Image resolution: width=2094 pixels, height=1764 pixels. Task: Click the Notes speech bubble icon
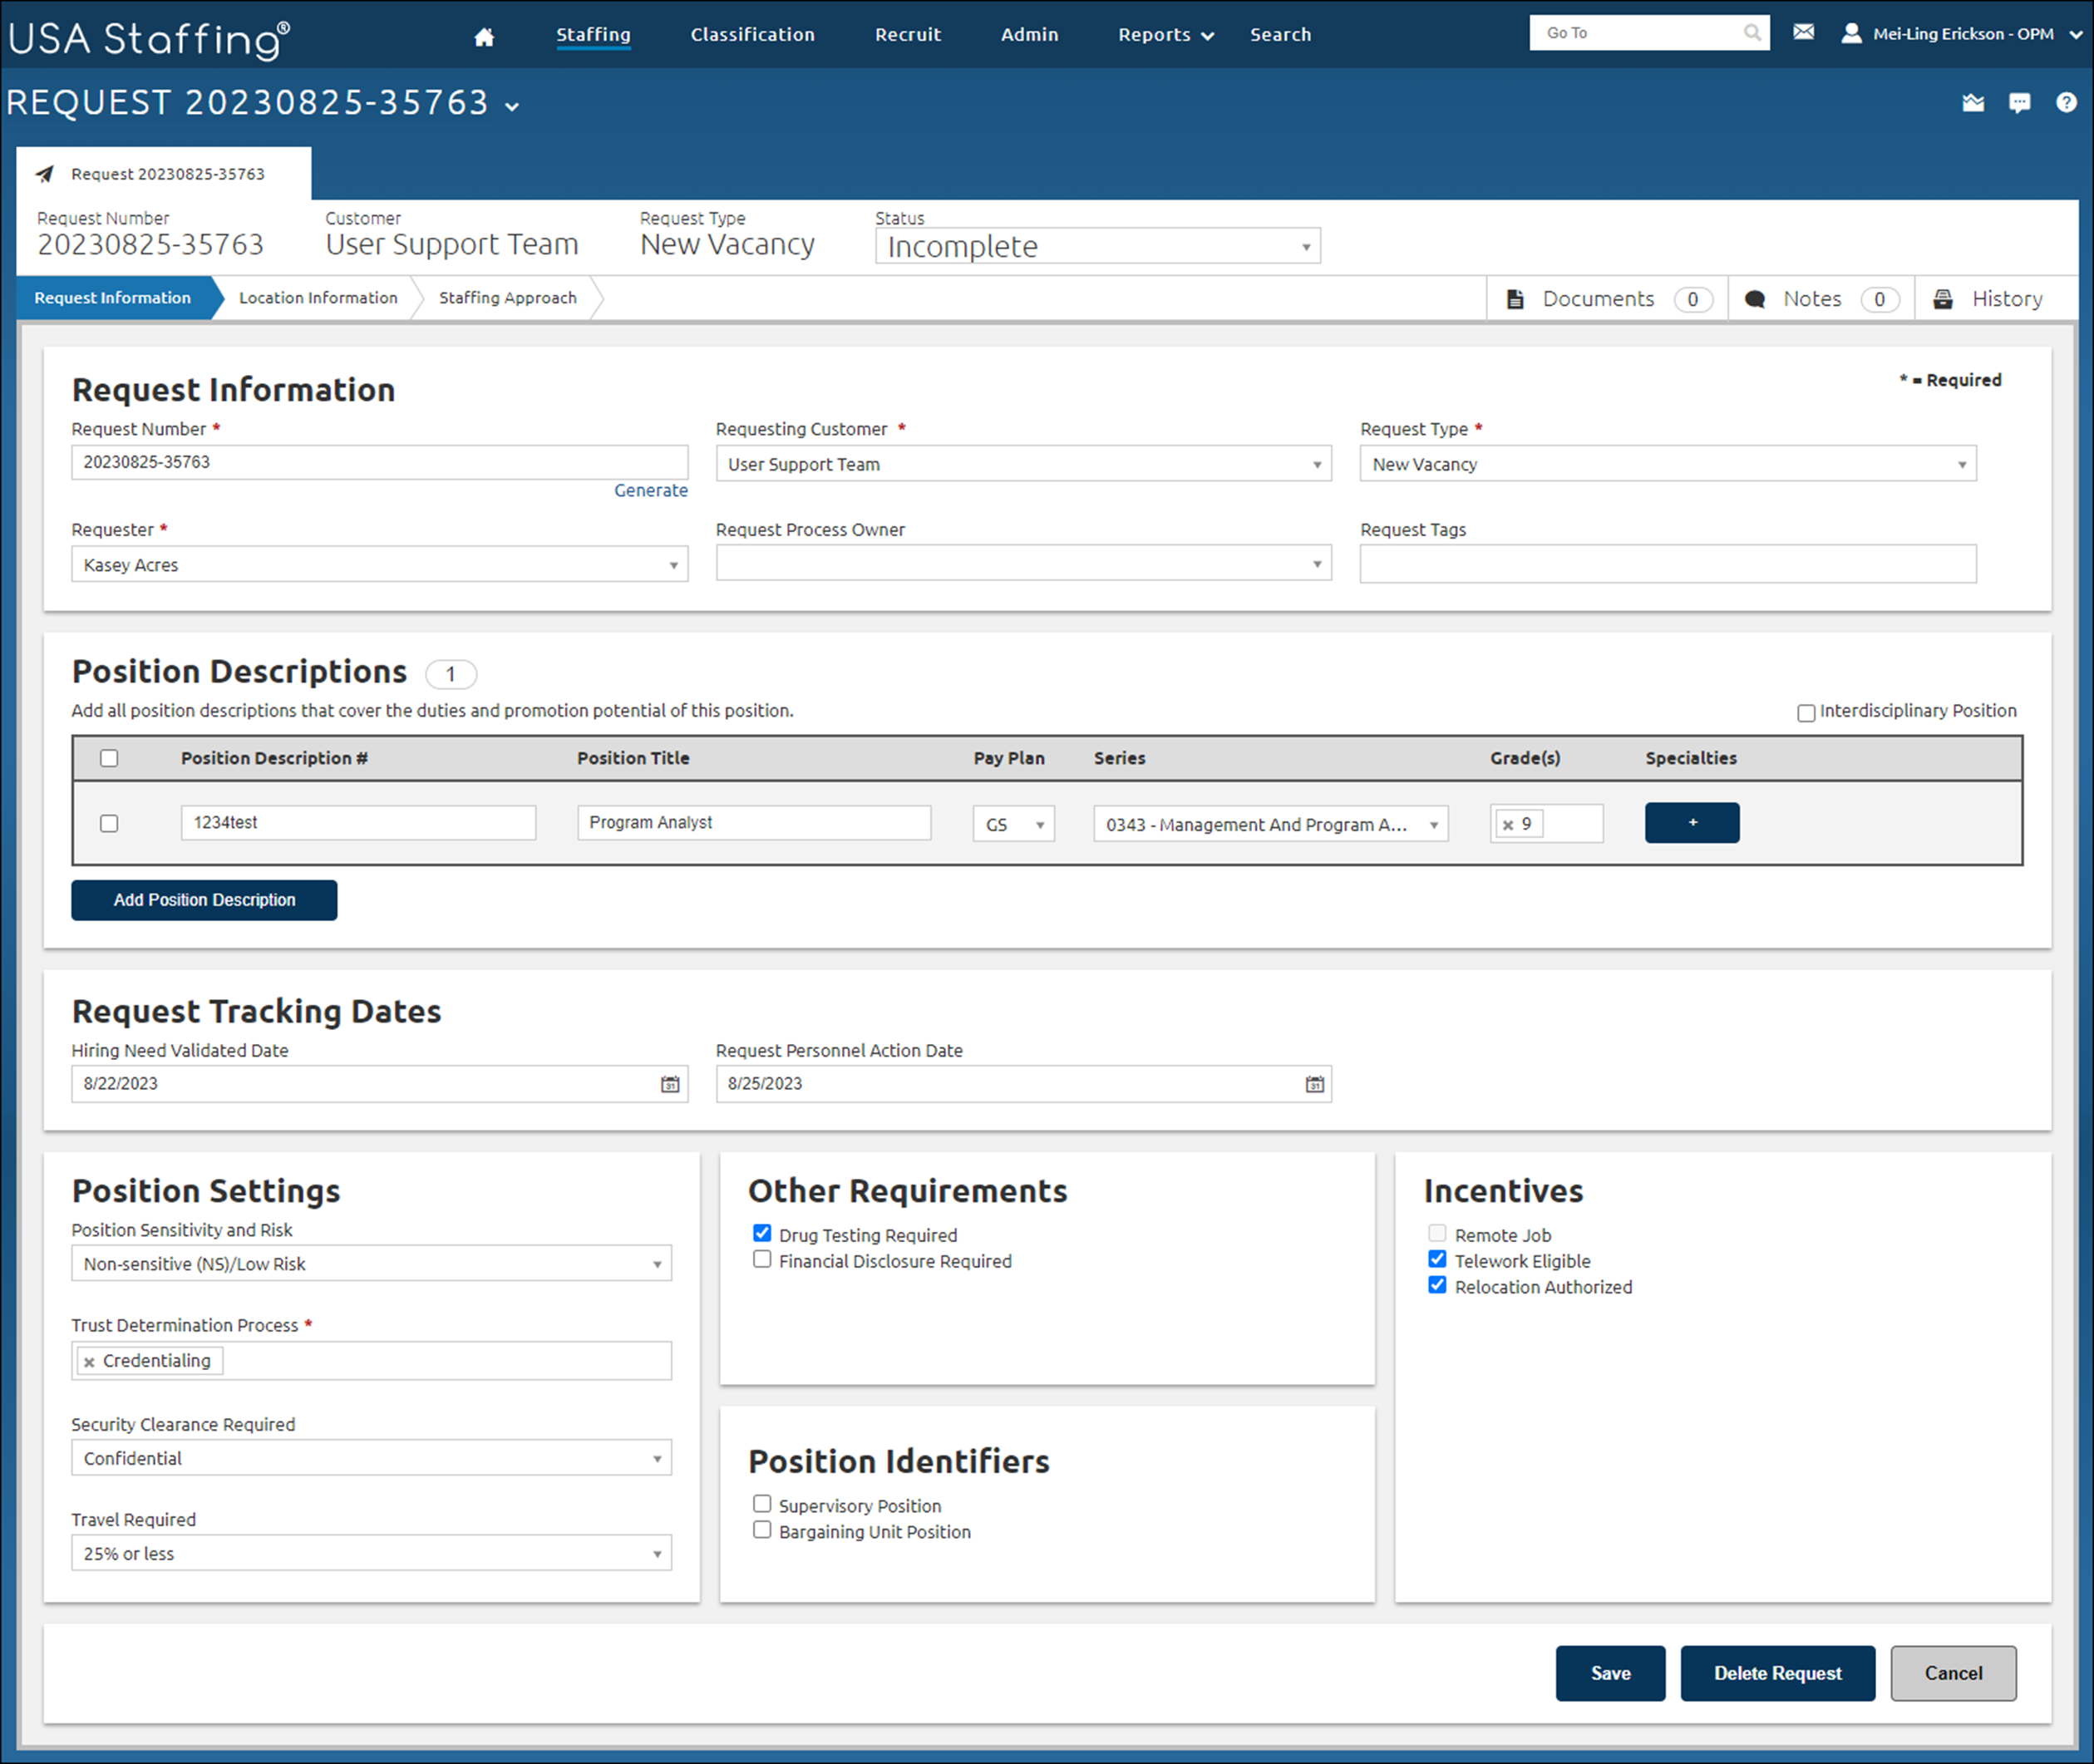click(x=1754, y=299)
